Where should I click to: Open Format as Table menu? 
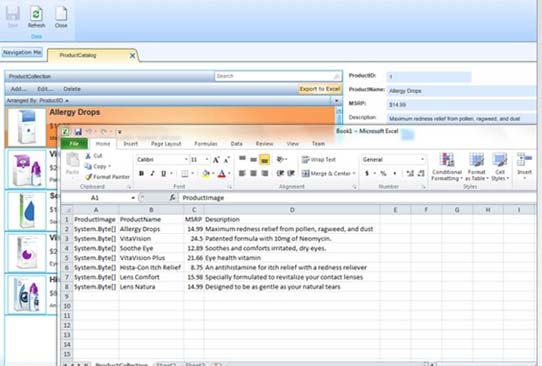(476, 167)
